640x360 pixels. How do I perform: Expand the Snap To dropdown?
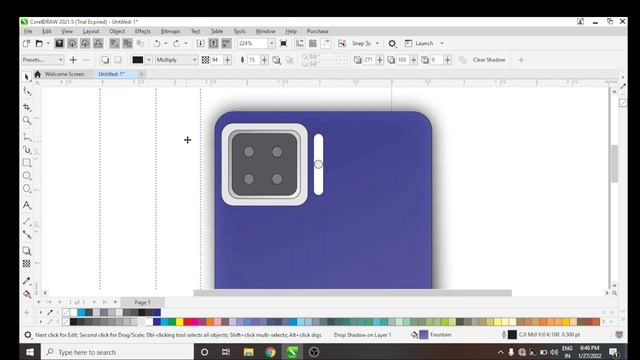377,43
